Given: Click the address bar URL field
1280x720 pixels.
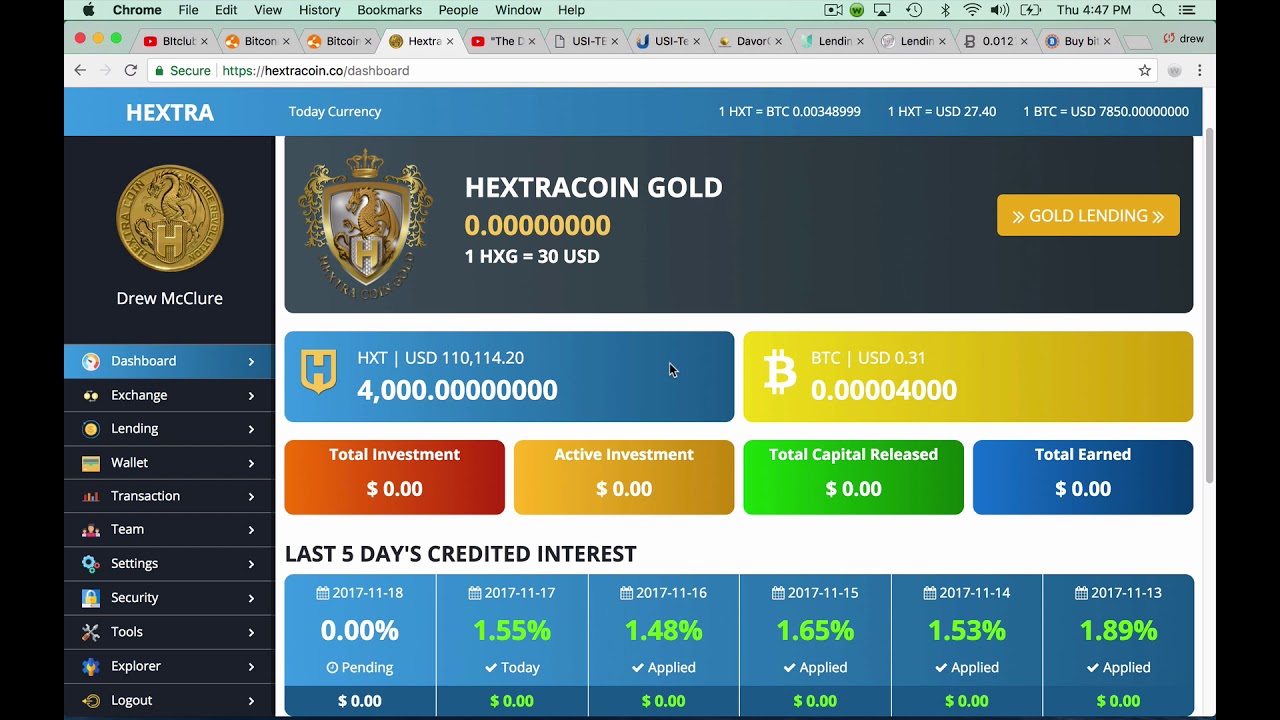Looking at the screenshot, I should (650, 70).
